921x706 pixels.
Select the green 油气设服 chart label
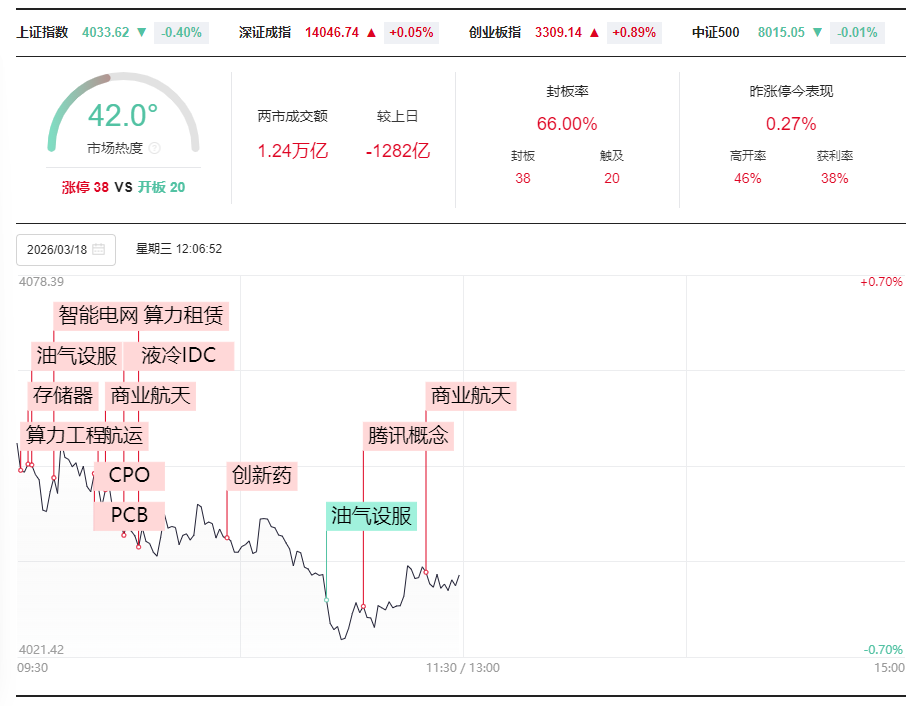point(371,516)
